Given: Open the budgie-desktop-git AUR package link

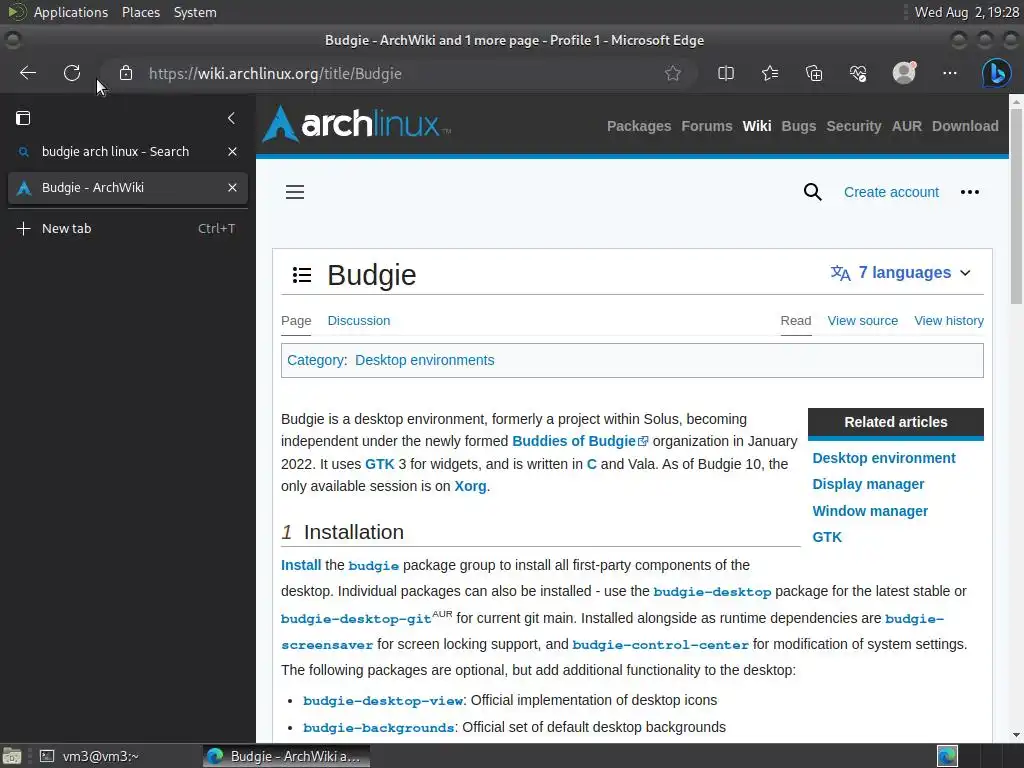Looking at the screenshot, I should 356,618.
